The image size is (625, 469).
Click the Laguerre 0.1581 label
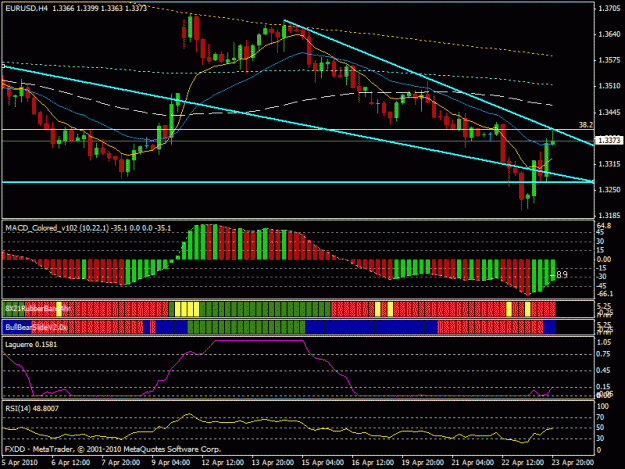(x=31, y=344)
